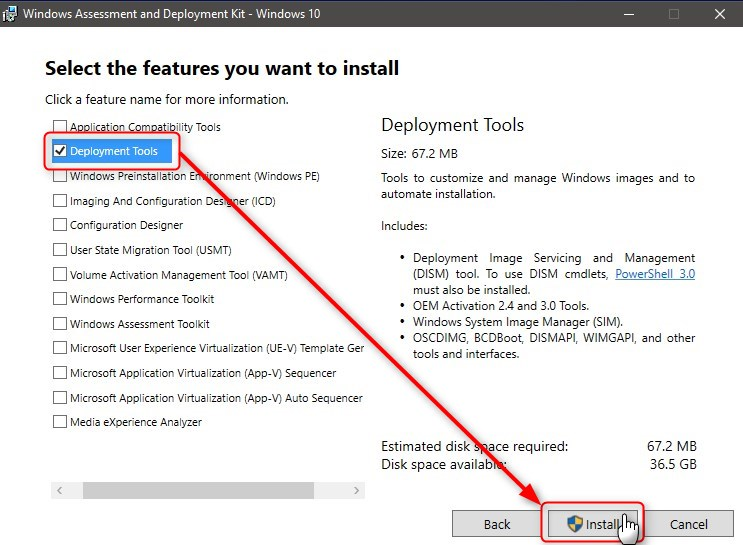This screenshot has height=545, width=743.
Task: Click the Install button
Action: (x=592, y=524)
